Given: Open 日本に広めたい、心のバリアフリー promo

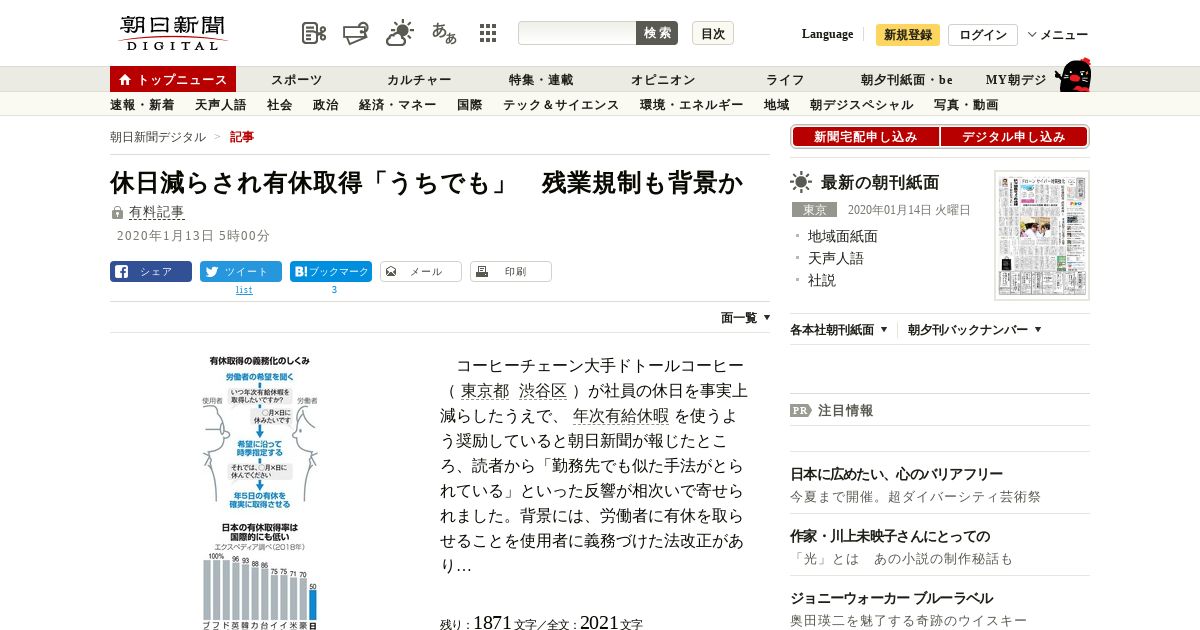Looking at the screenshot, I should point(896,474).
